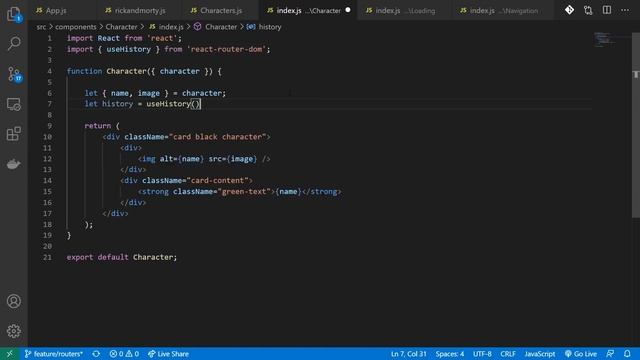This screenshot has width=640, height=360.
Task: Click the GitLens diamond icon in the editor toolbar
Action: click(569, 10)
